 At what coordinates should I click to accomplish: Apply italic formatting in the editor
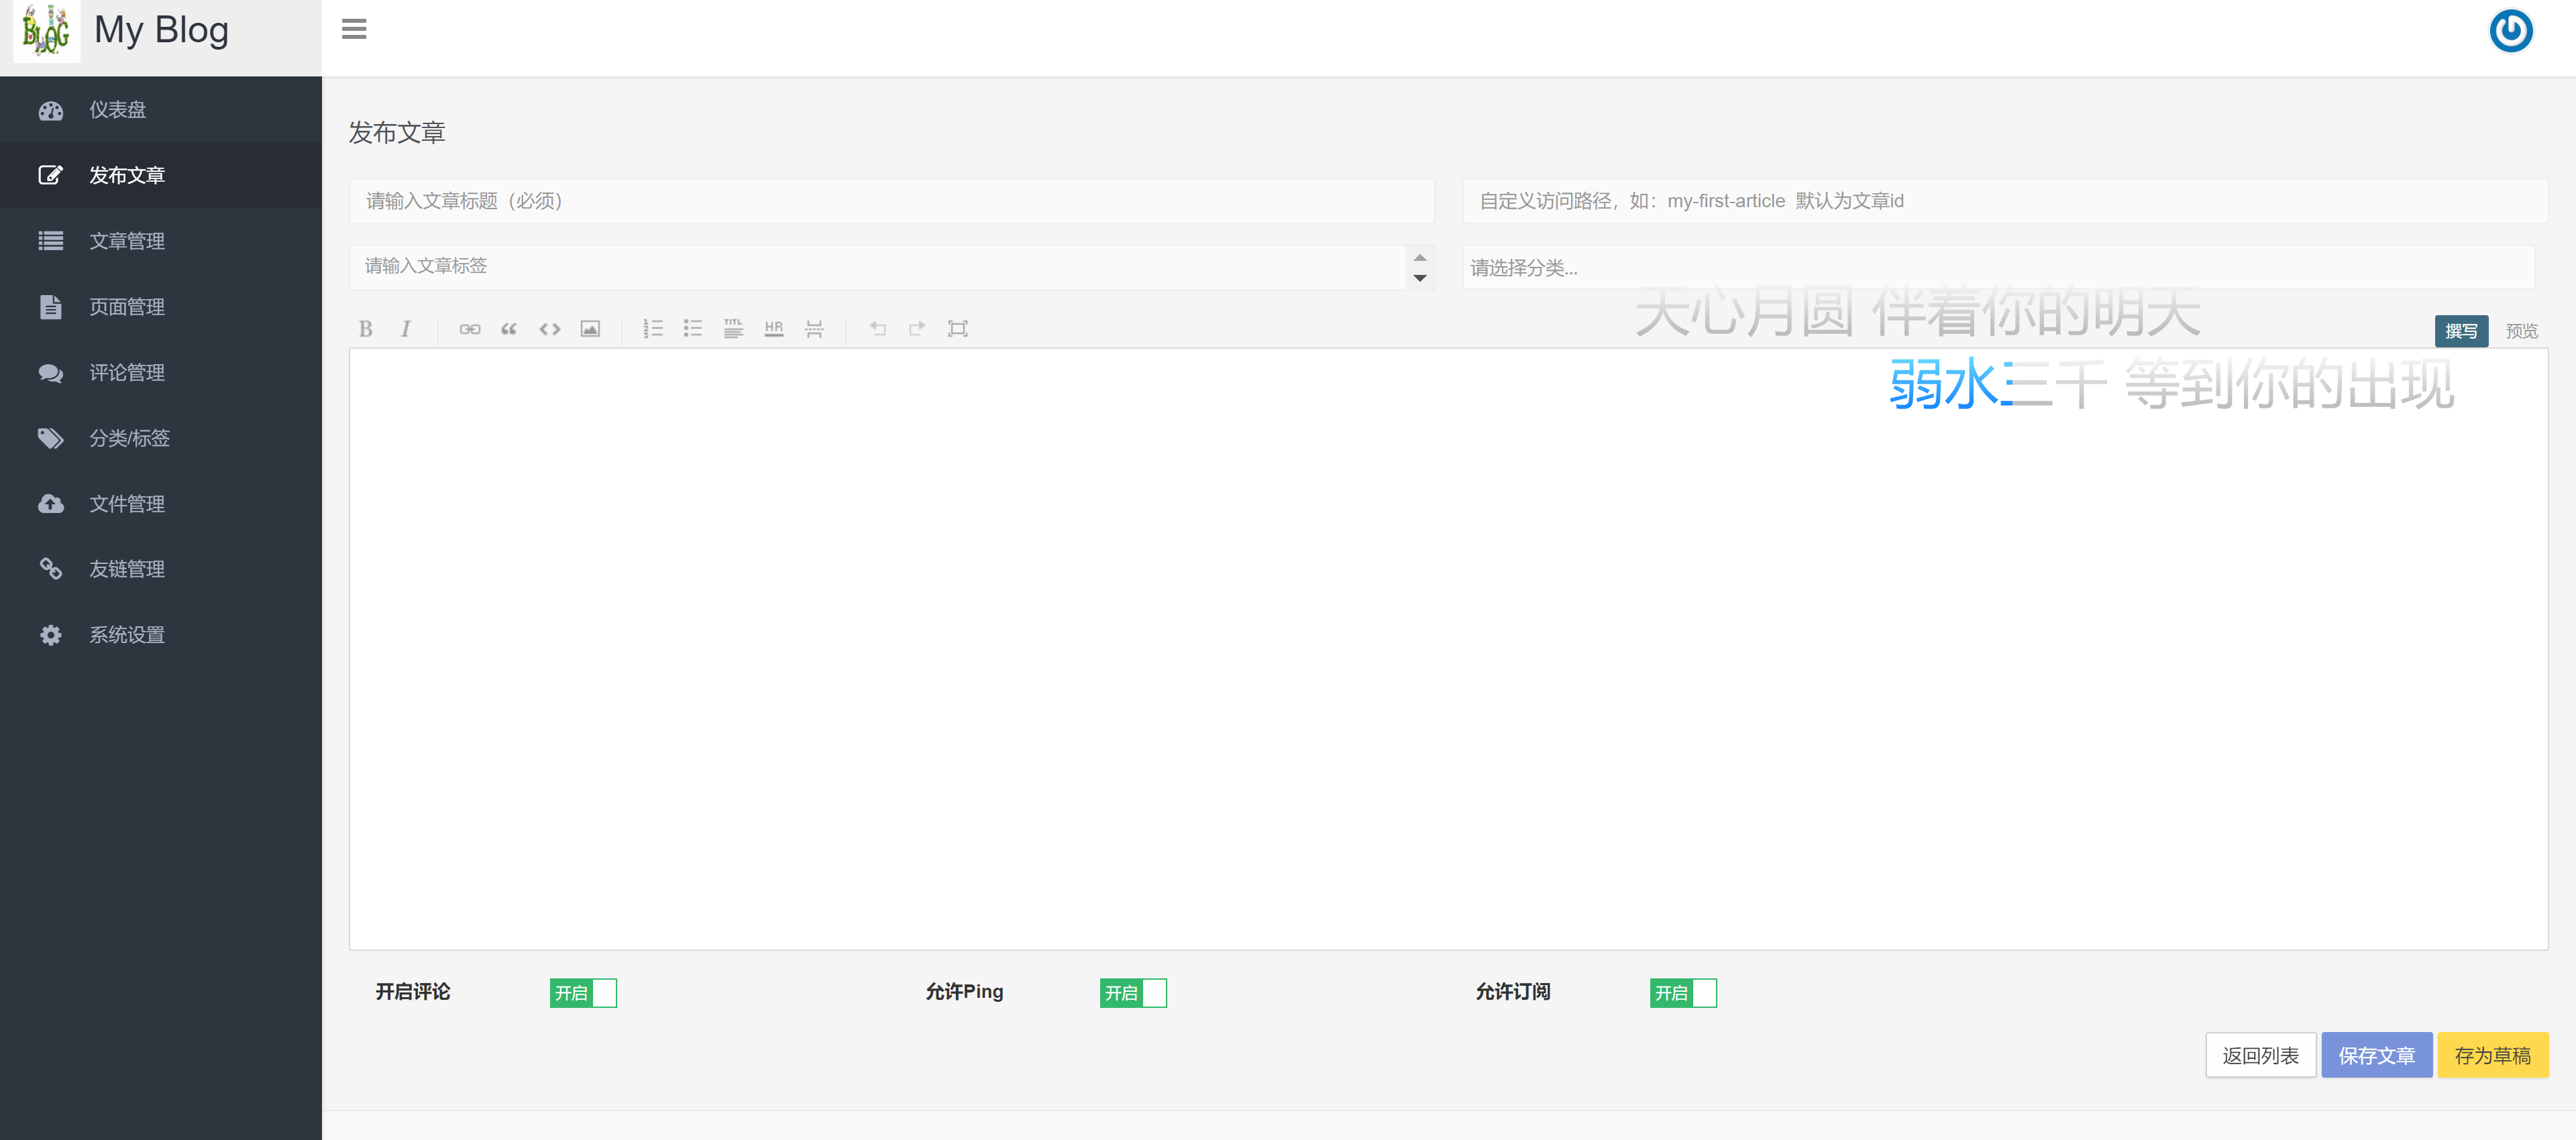(406, 328)
